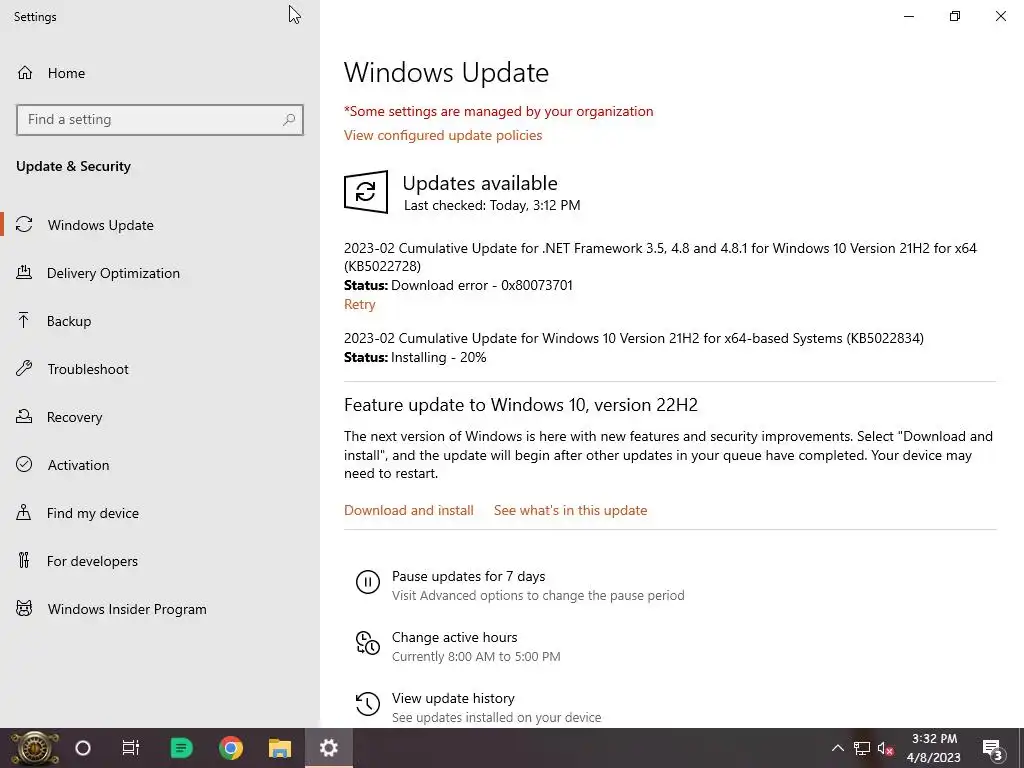The width and height of the screenshot is (1024, 768).
Task: Click the Home icon in sidebar
Action: click(25, 72)
